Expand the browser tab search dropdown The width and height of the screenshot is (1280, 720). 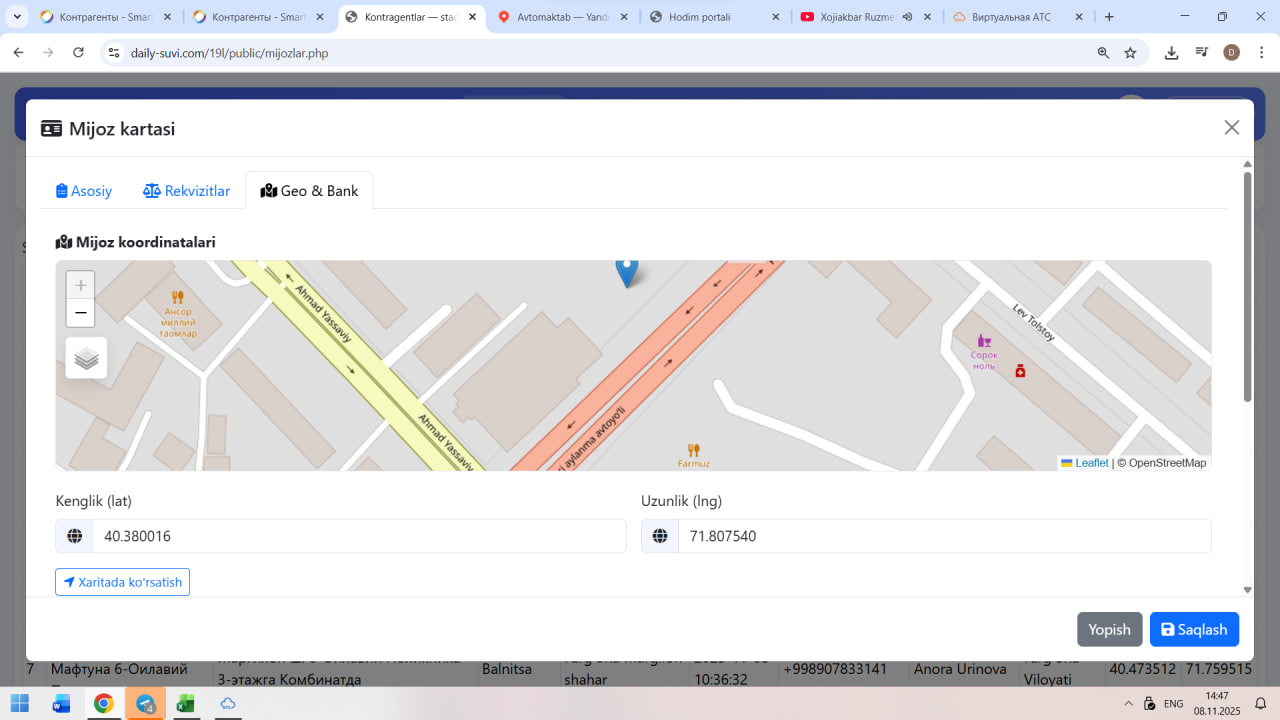tap(17, 17)
